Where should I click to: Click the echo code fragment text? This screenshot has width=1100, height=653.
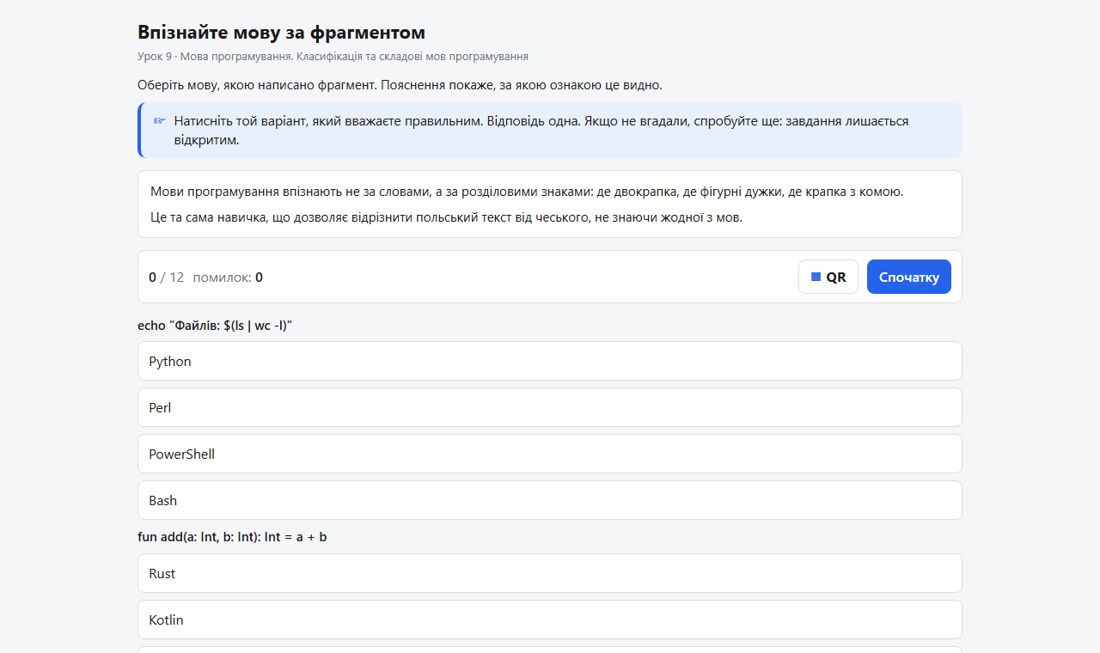coord(215,325)
